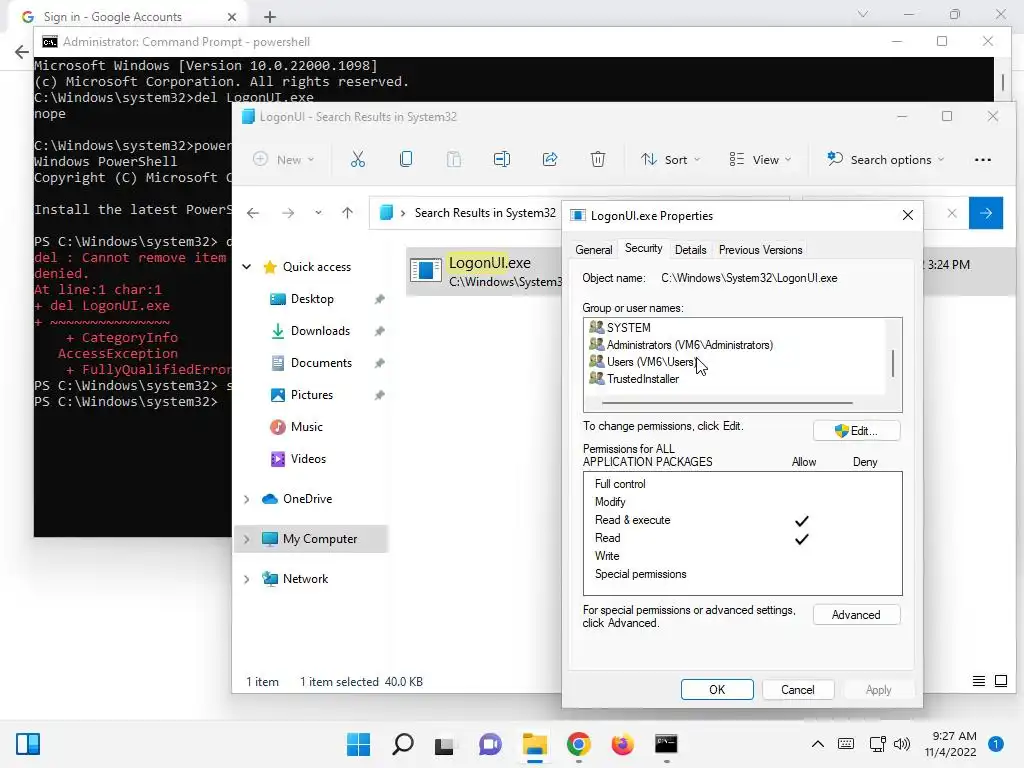
Task: Switch Explorer to large icons view
Action: click(x=1000, y=681)
